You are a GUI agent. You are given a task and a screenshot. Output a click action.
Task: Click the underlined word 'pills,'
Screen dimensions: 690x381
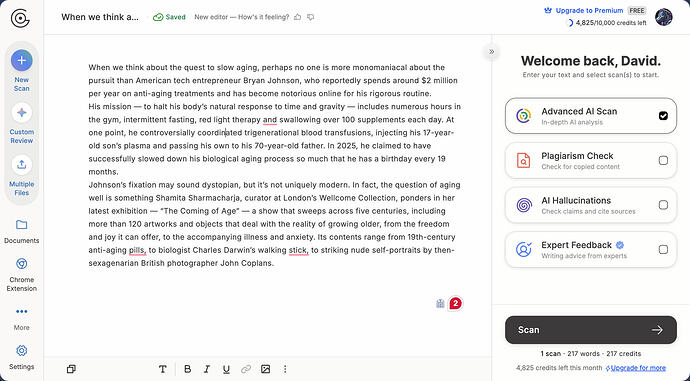point(137,250)
